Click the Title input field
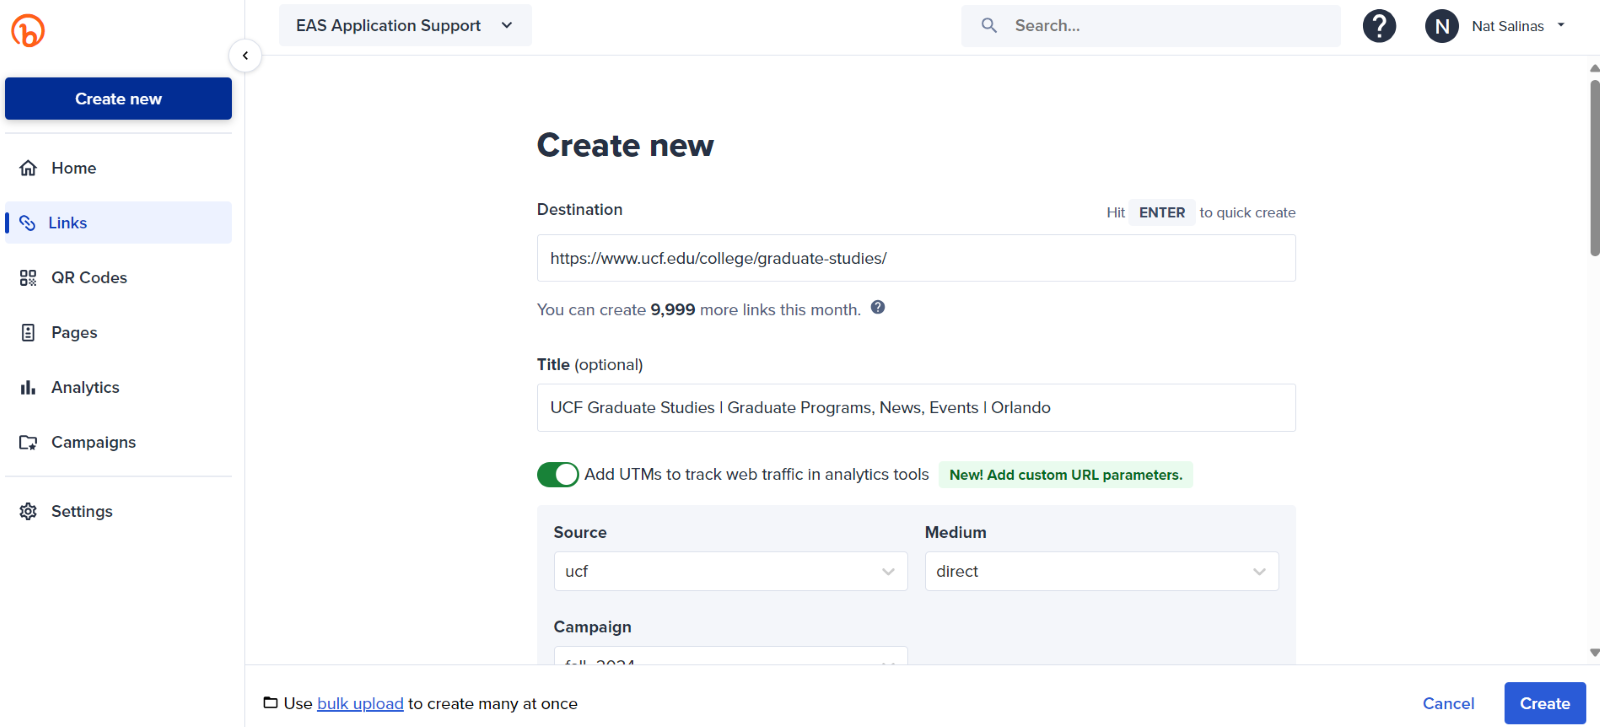 pos(916,408)
